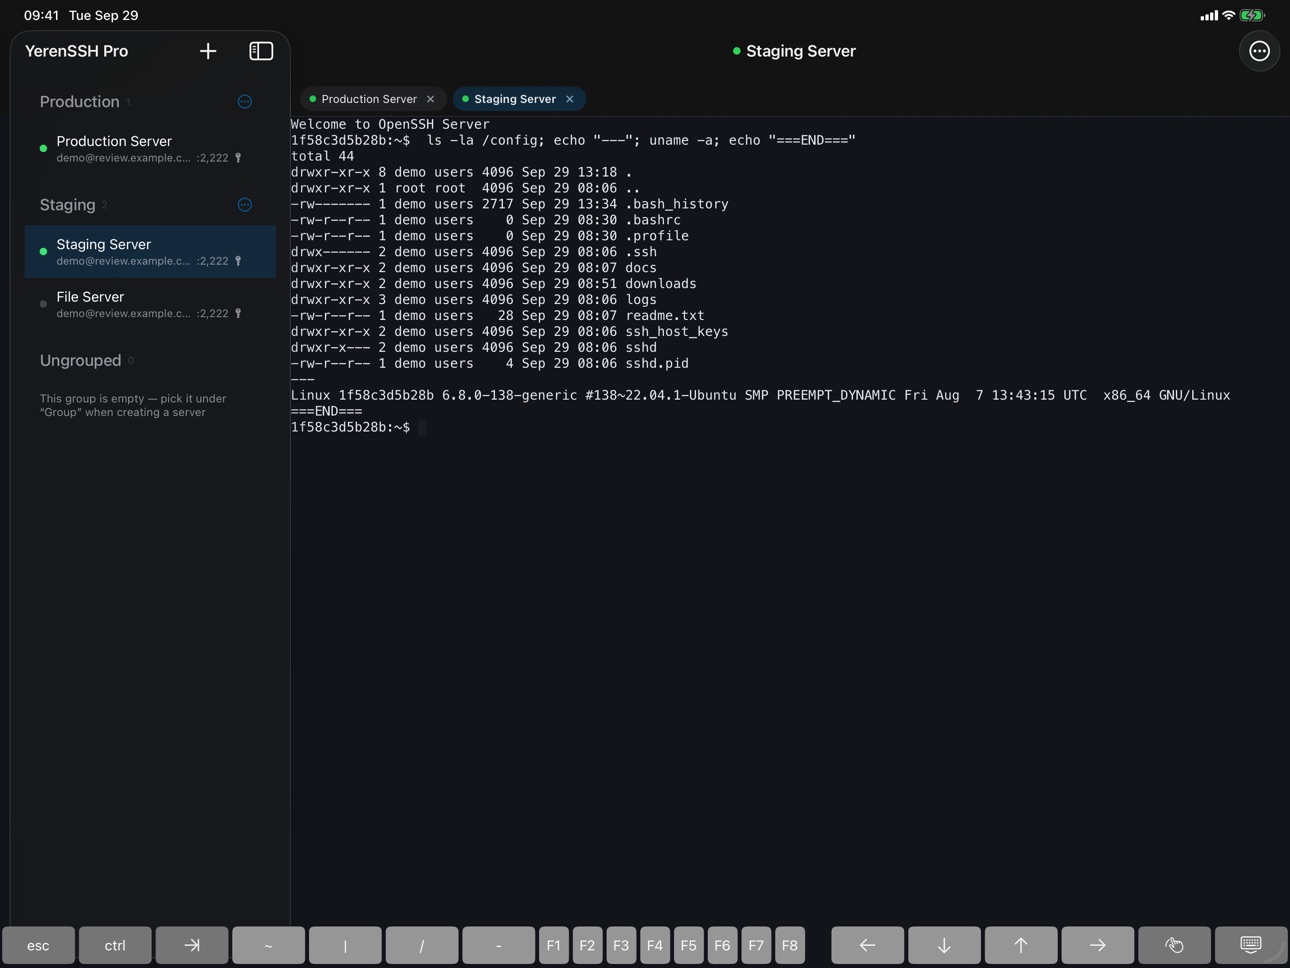1290x968 pixels.
Task: Select Production Server in sidebar
Action: click(150, 148)
